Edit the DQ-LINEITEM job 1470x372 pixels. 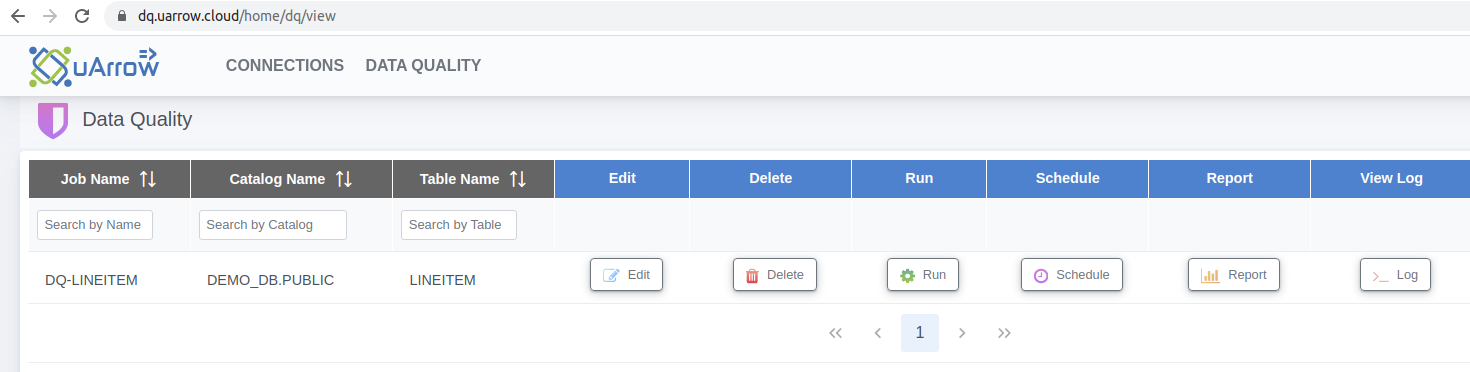pos(626,275)
